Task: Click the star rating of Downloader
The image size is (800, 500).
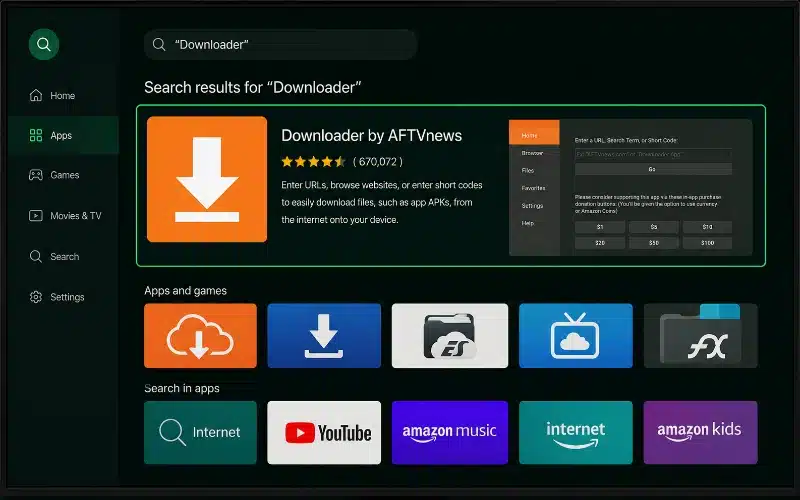Action: coord(313,162)
